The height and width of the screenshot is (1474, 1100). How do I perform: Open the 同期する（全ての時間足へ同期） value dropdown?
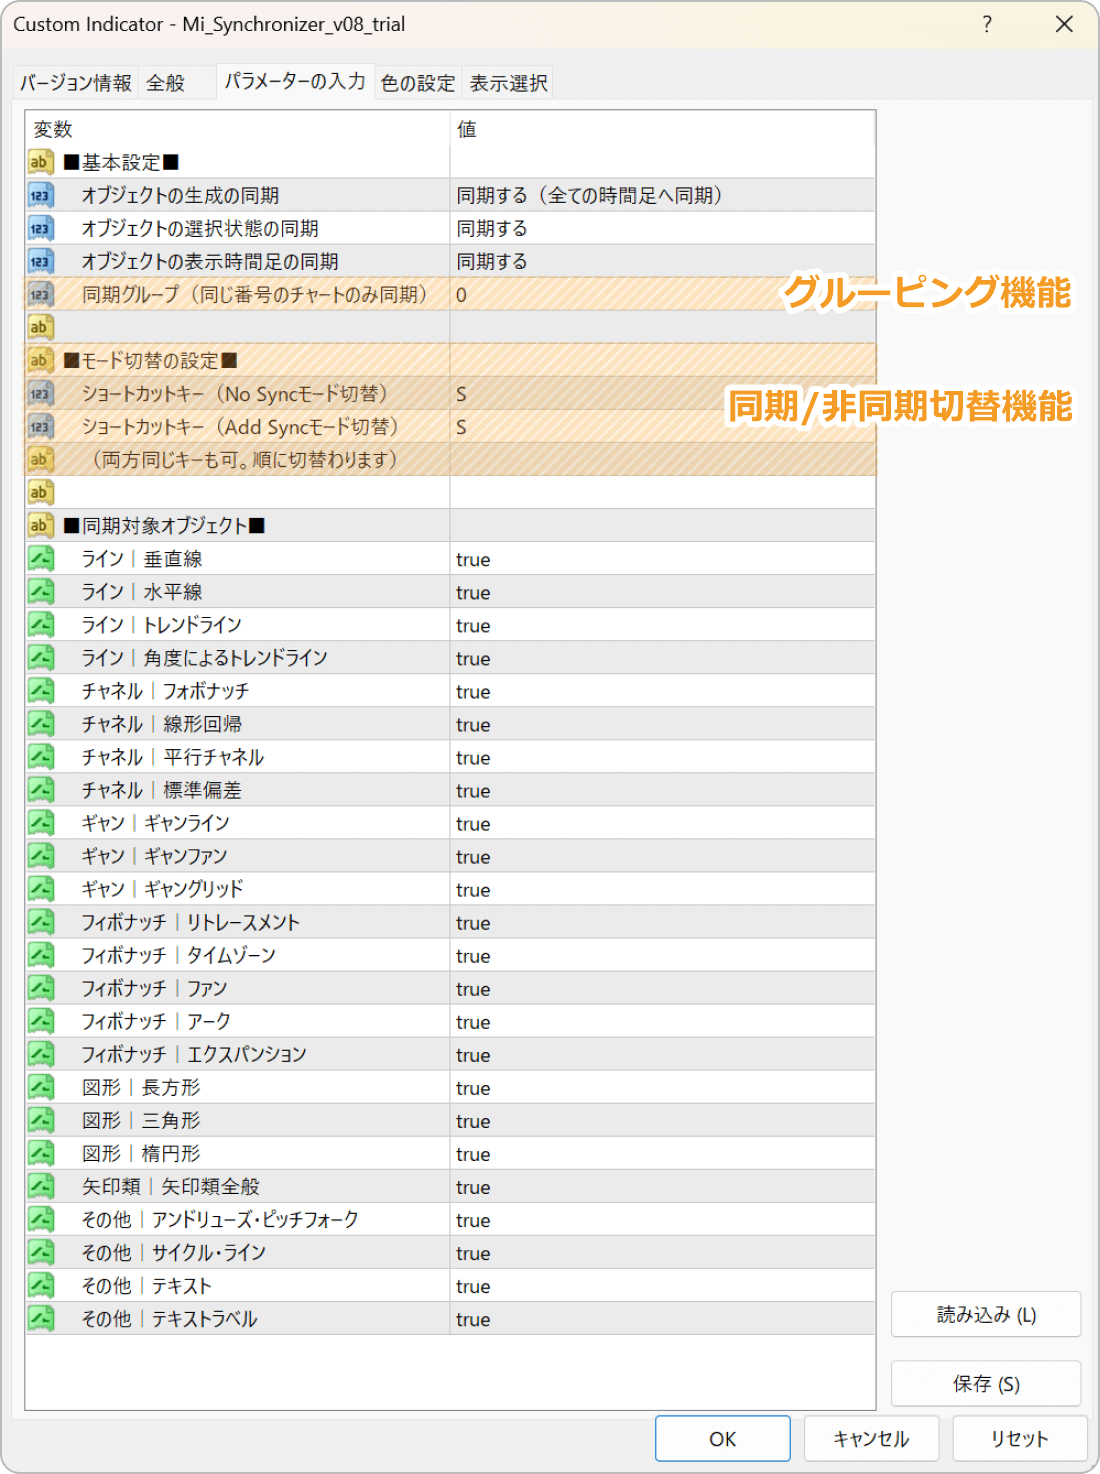662,195
